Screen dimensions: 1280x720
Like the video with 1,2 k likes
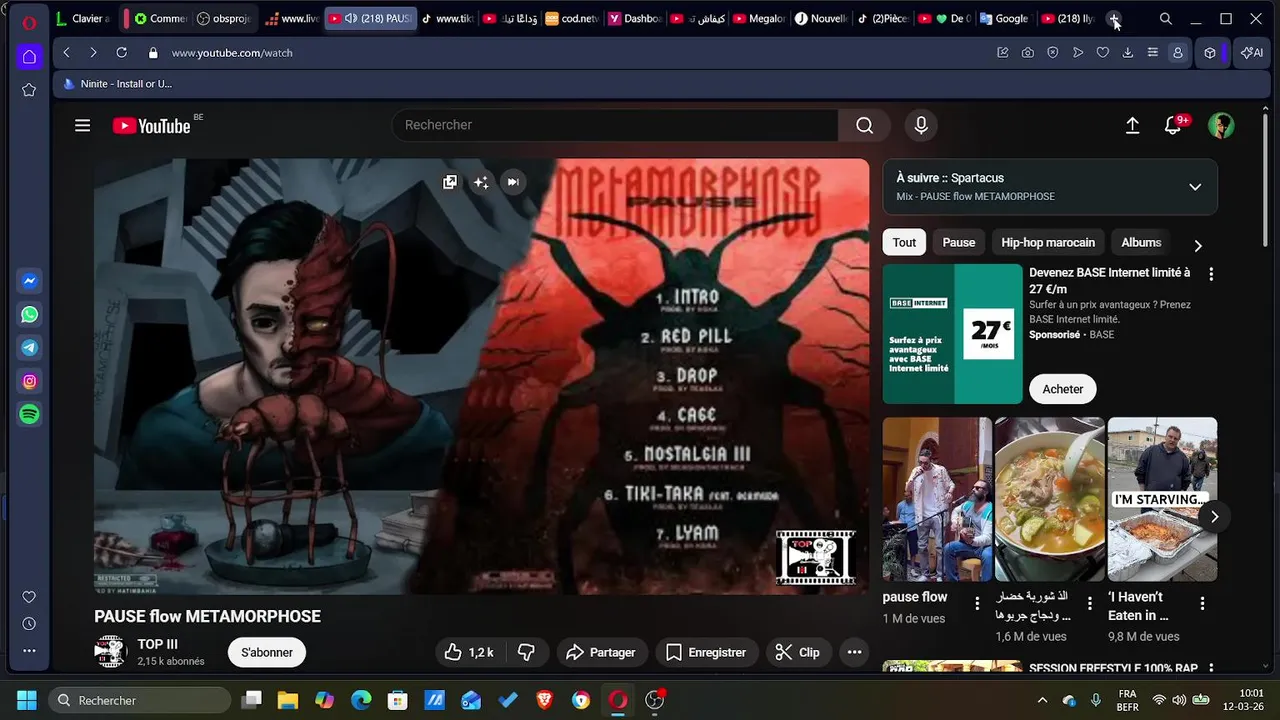[469, 652]
